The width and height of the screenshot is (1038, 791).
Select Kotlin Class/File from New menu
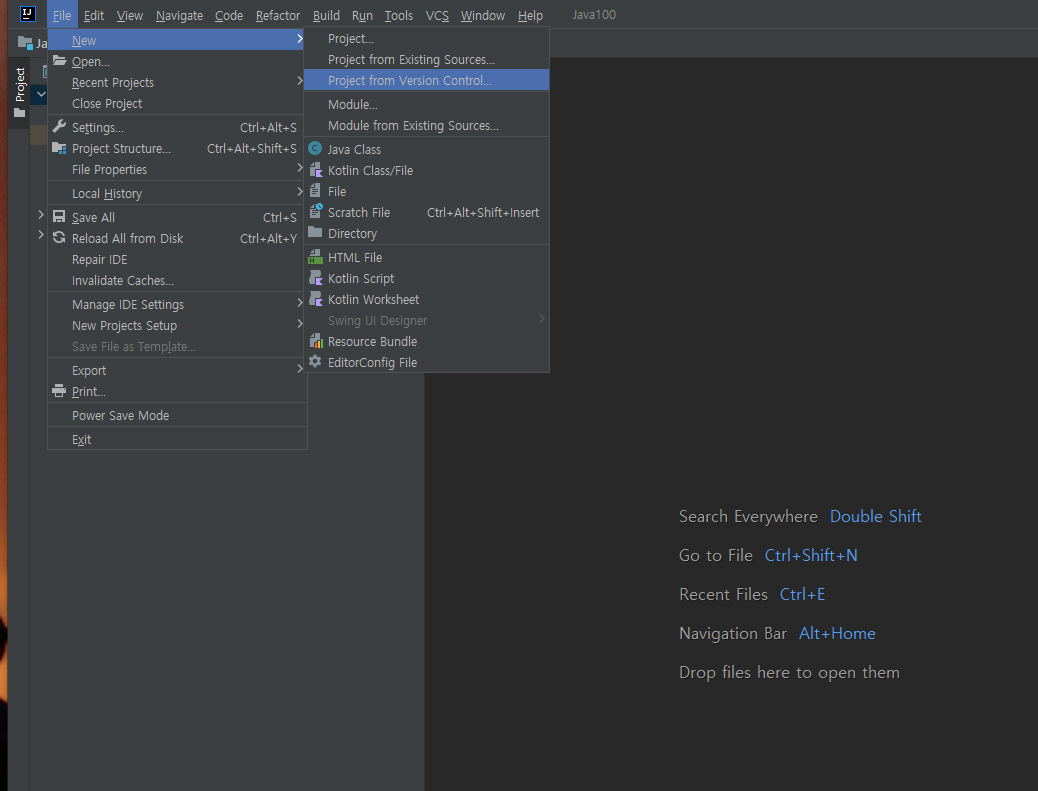pyautogui.click(x=370, y=169)
